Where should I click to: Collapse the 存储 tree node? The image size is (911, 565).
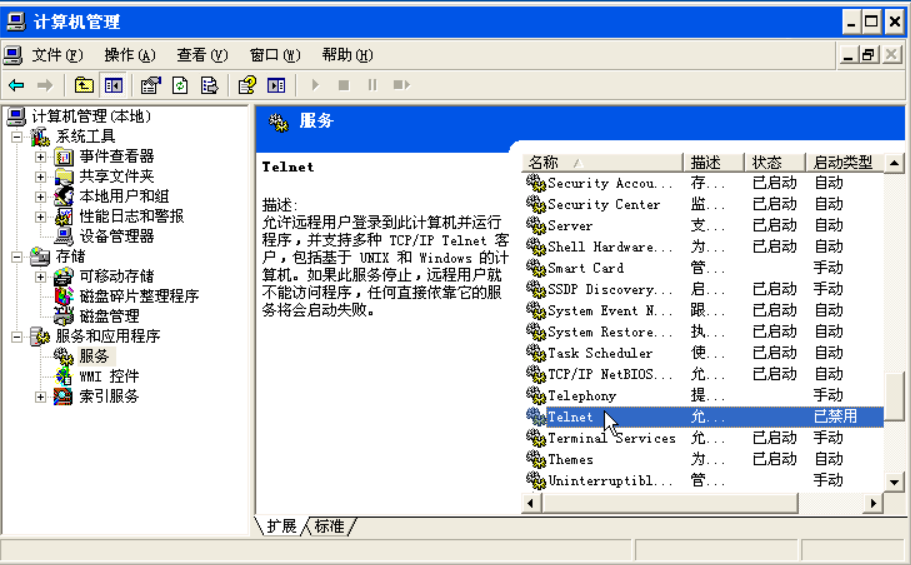[17, 257]
